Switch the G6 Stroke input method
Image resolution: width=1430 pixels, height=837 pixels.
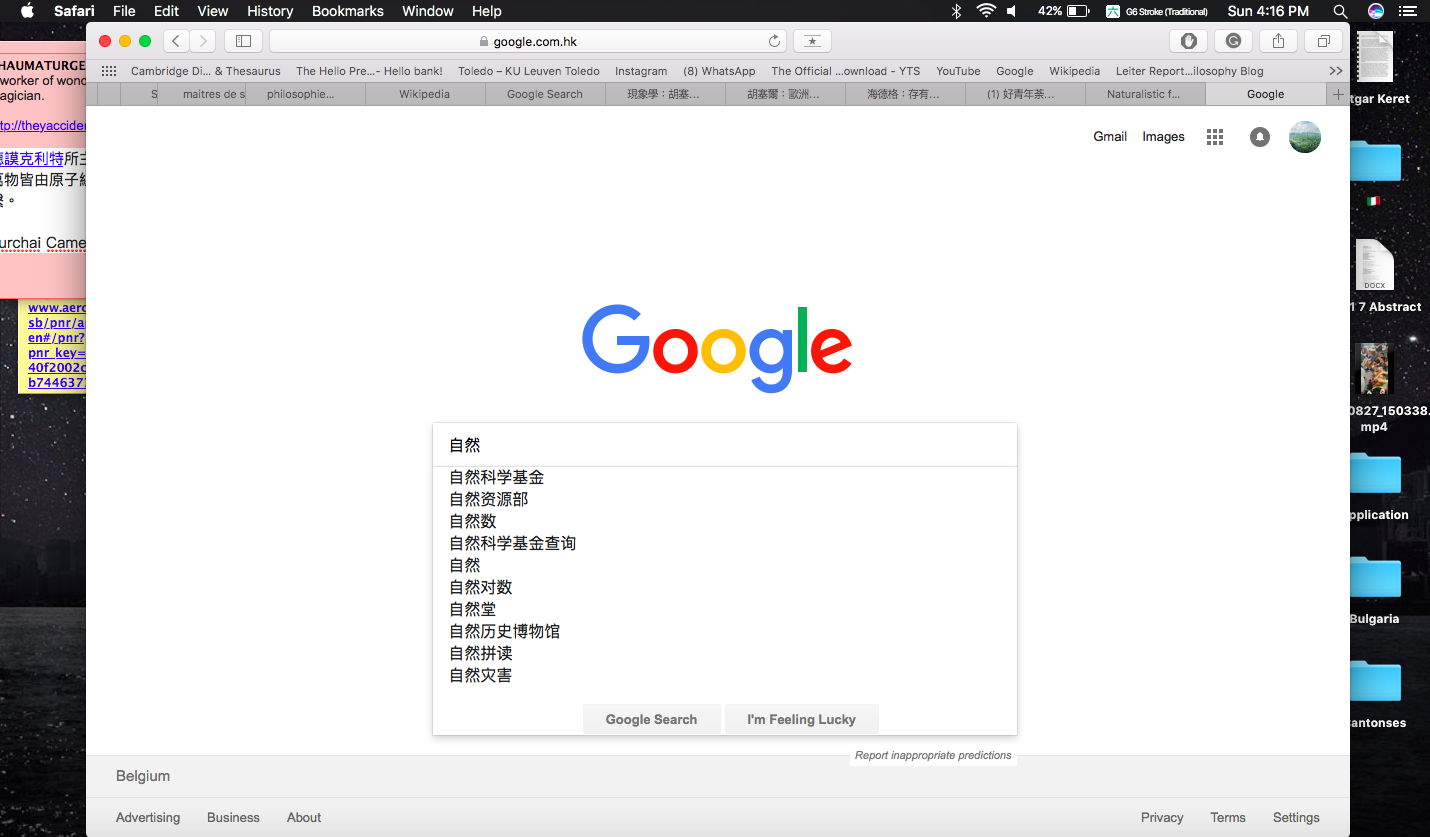(x=1156, y=11)
